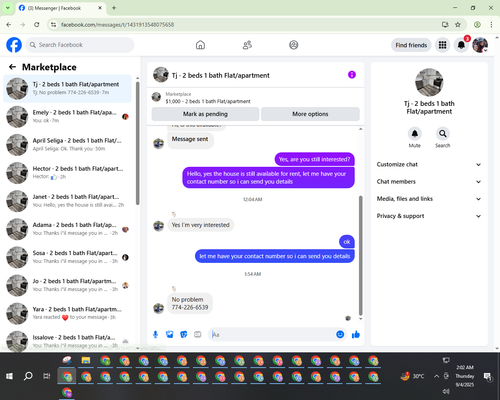The height and width of the screenshot is (400, 500).
Task: Show hidden system tray icons
Action: click(x=436, y=376)
